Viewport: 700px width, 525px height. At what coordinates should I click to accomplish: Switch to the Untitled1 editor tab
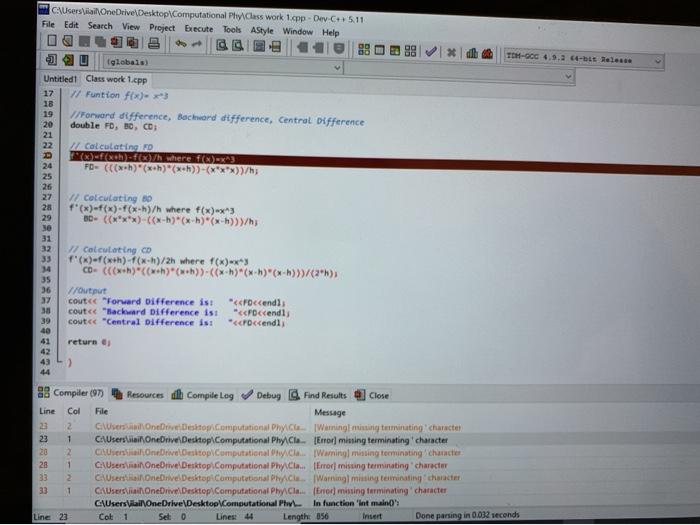tap(60, 79)
